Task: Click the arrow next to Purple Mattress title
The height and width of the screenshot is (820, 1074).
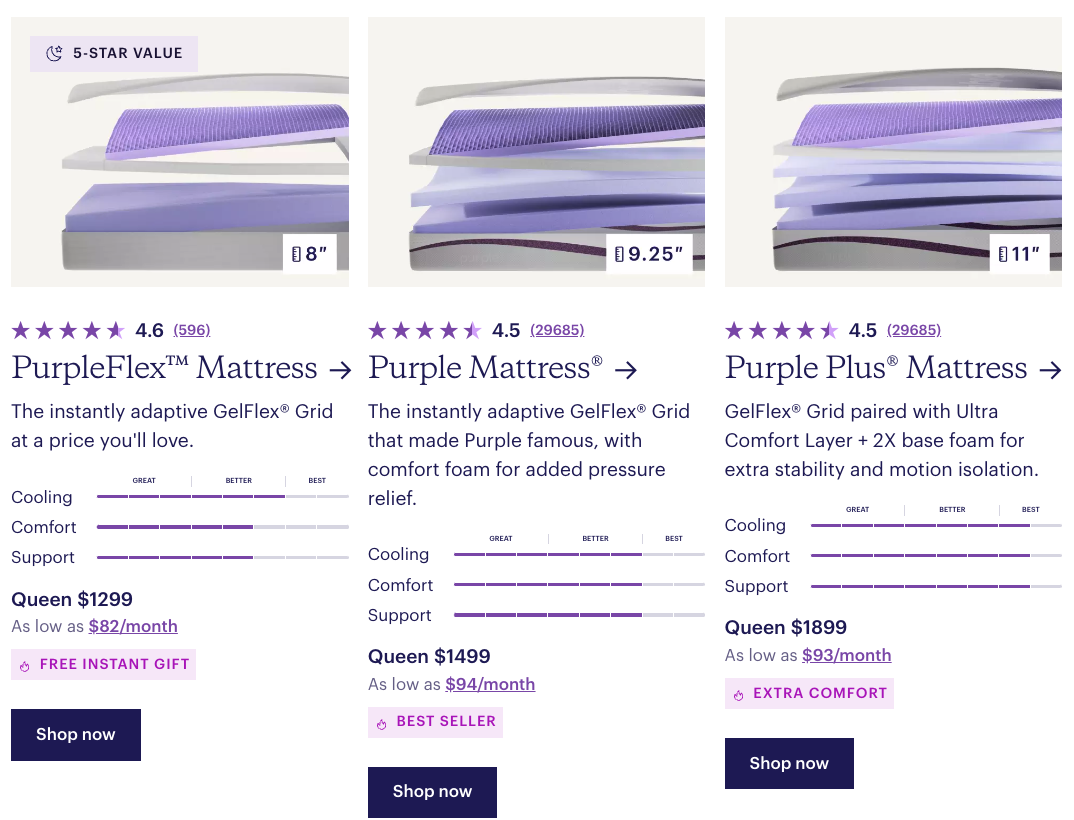Action: click(626, 370)
